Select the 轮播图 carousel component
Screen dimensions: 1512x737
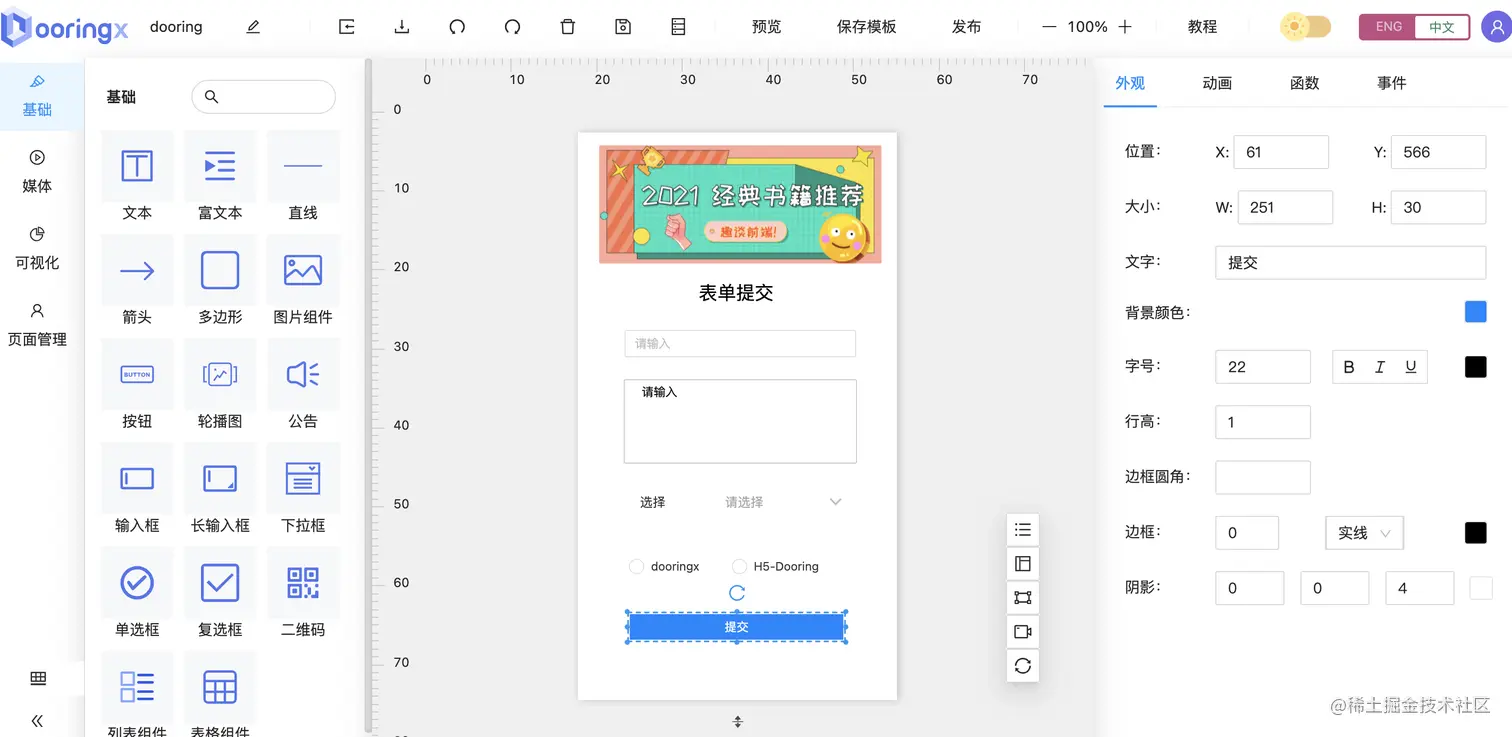[220, 385]
